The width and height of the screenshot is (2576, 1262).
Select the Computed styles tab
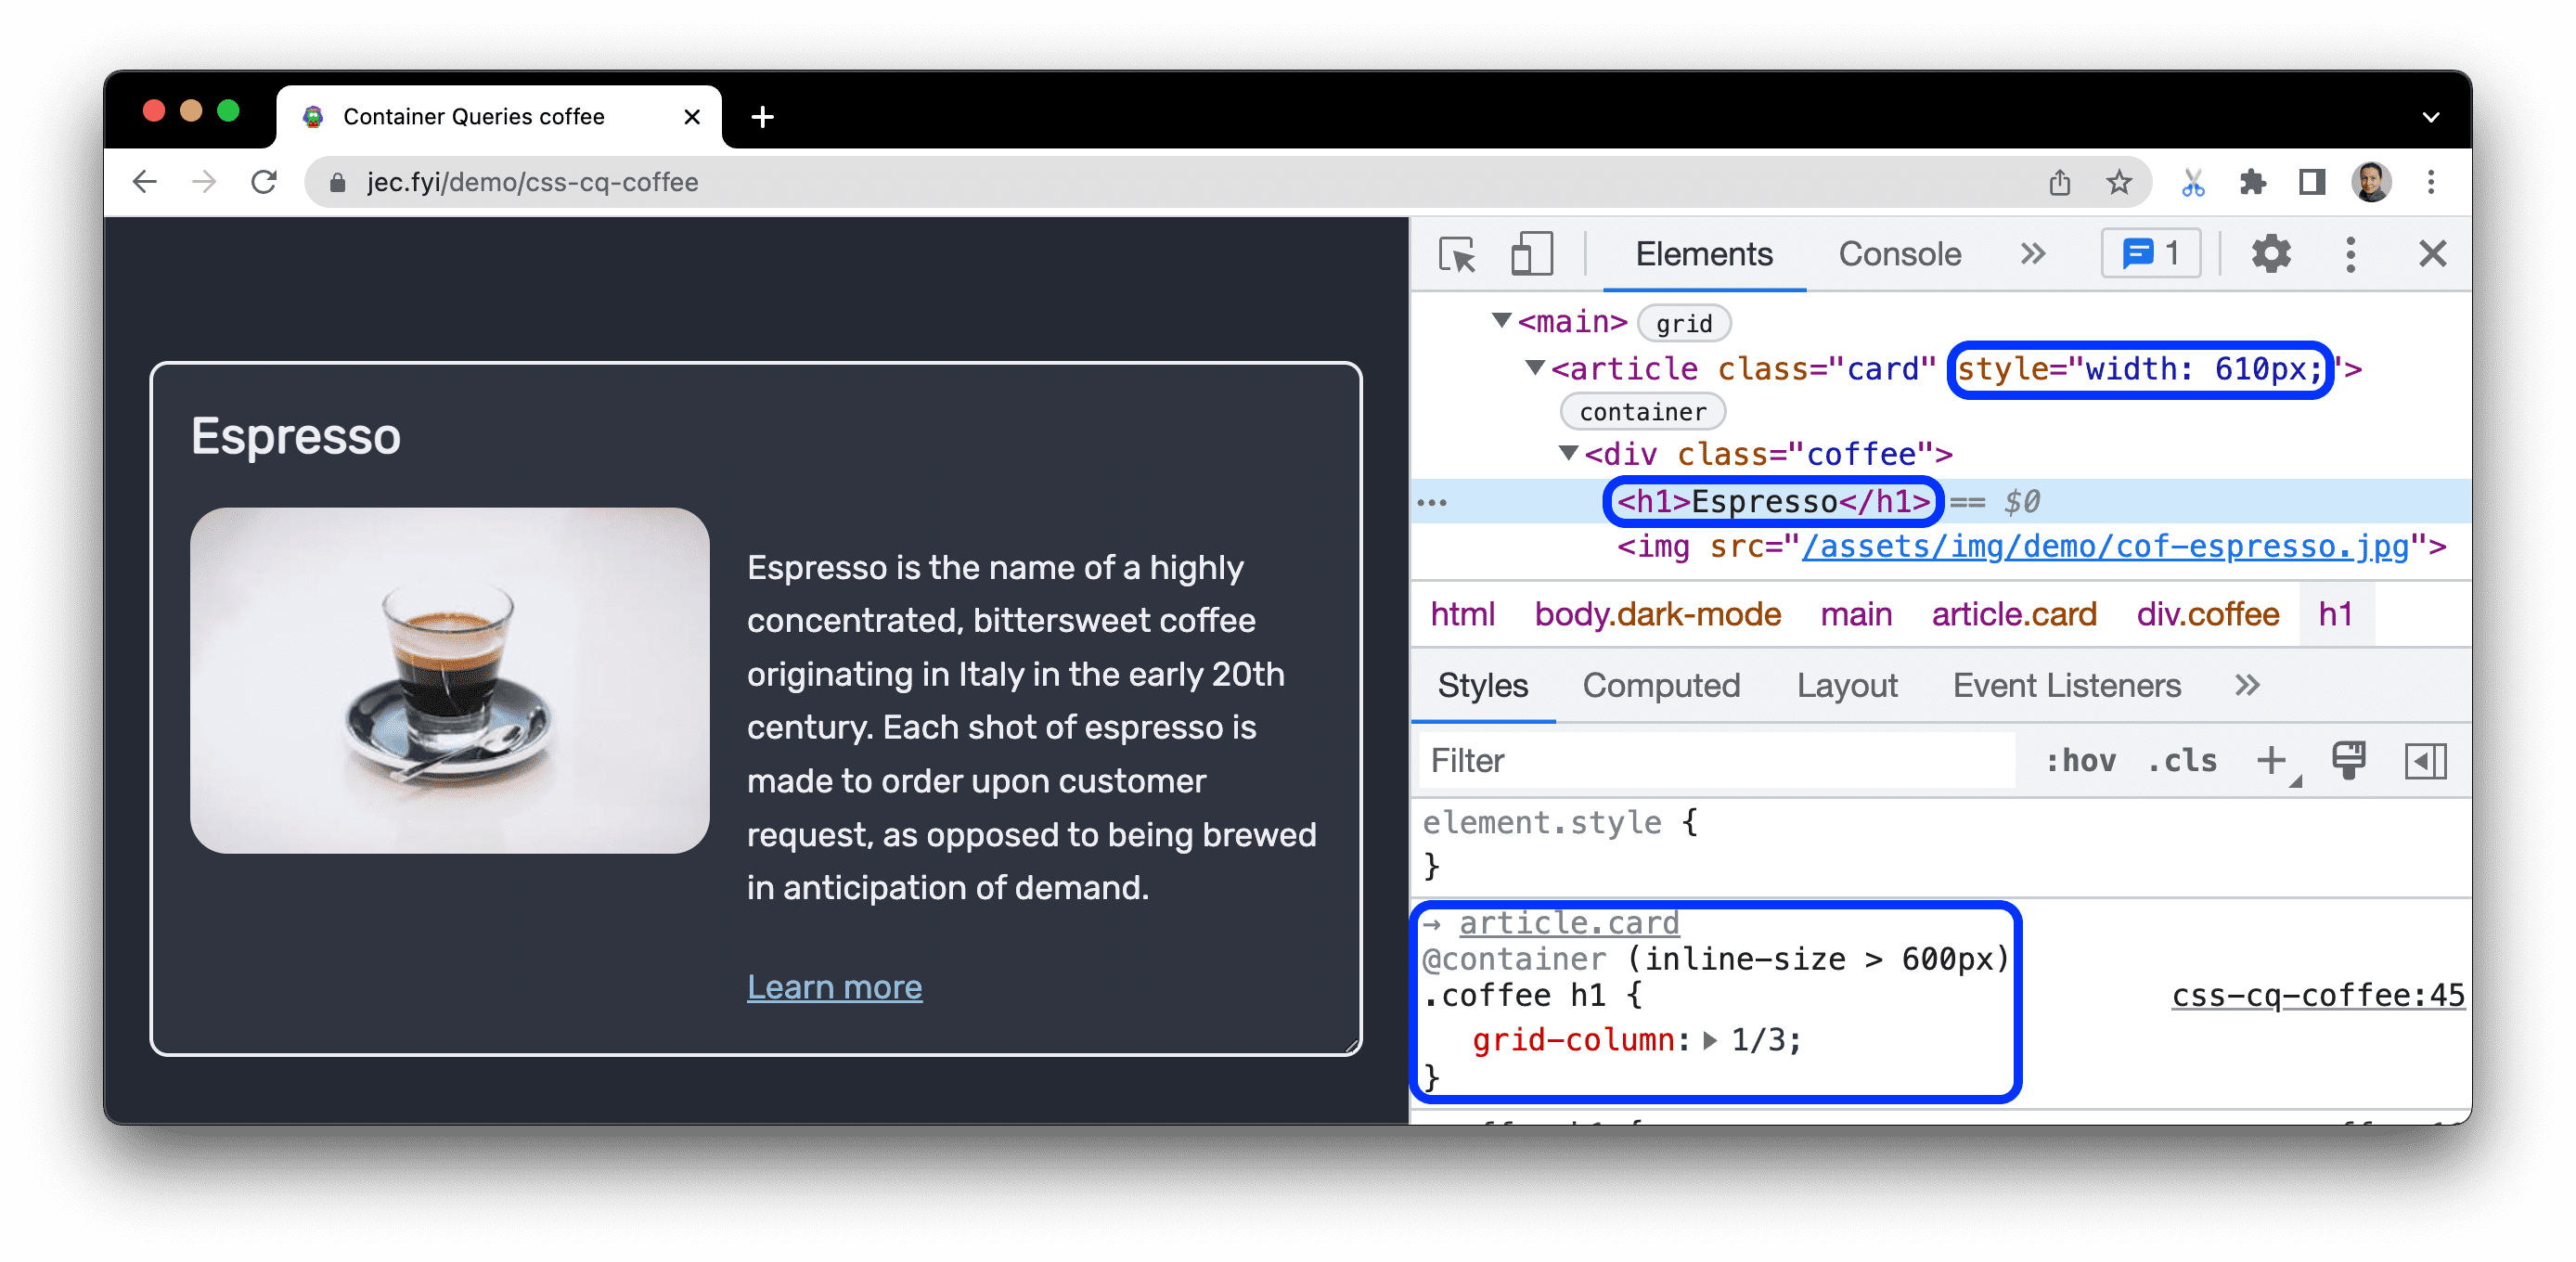(x=1661, y=687)
